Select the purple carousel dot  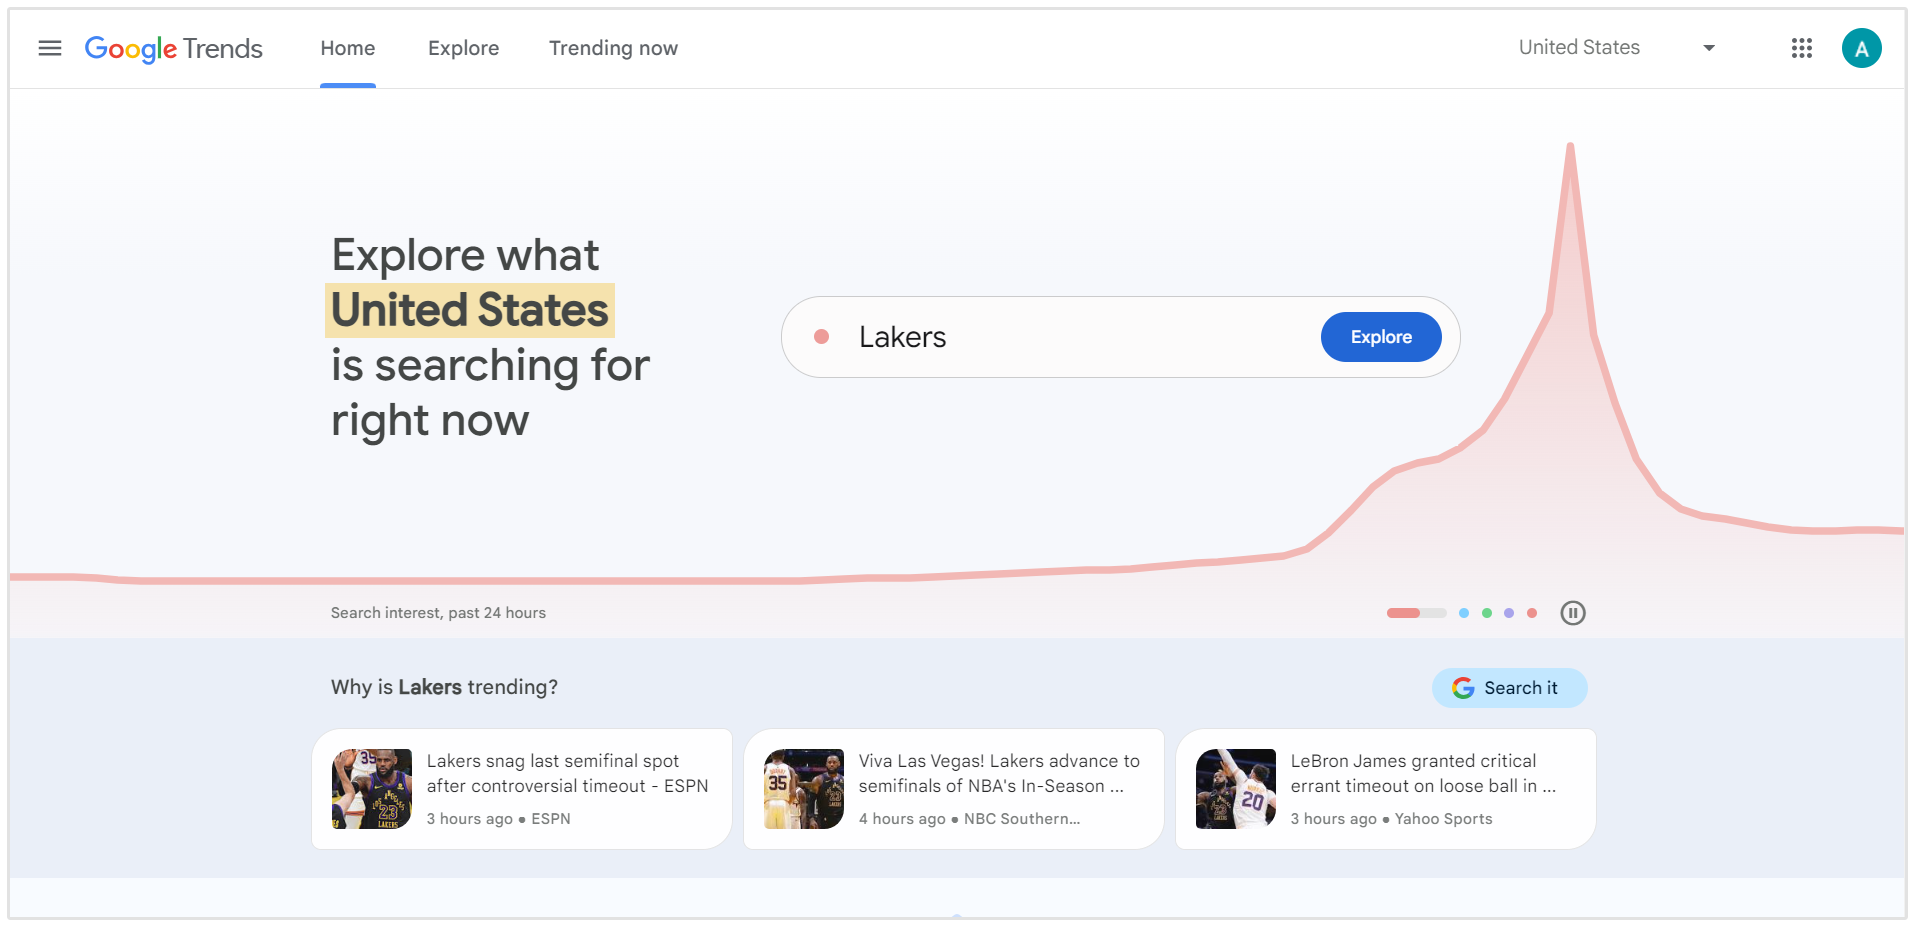1508,613
